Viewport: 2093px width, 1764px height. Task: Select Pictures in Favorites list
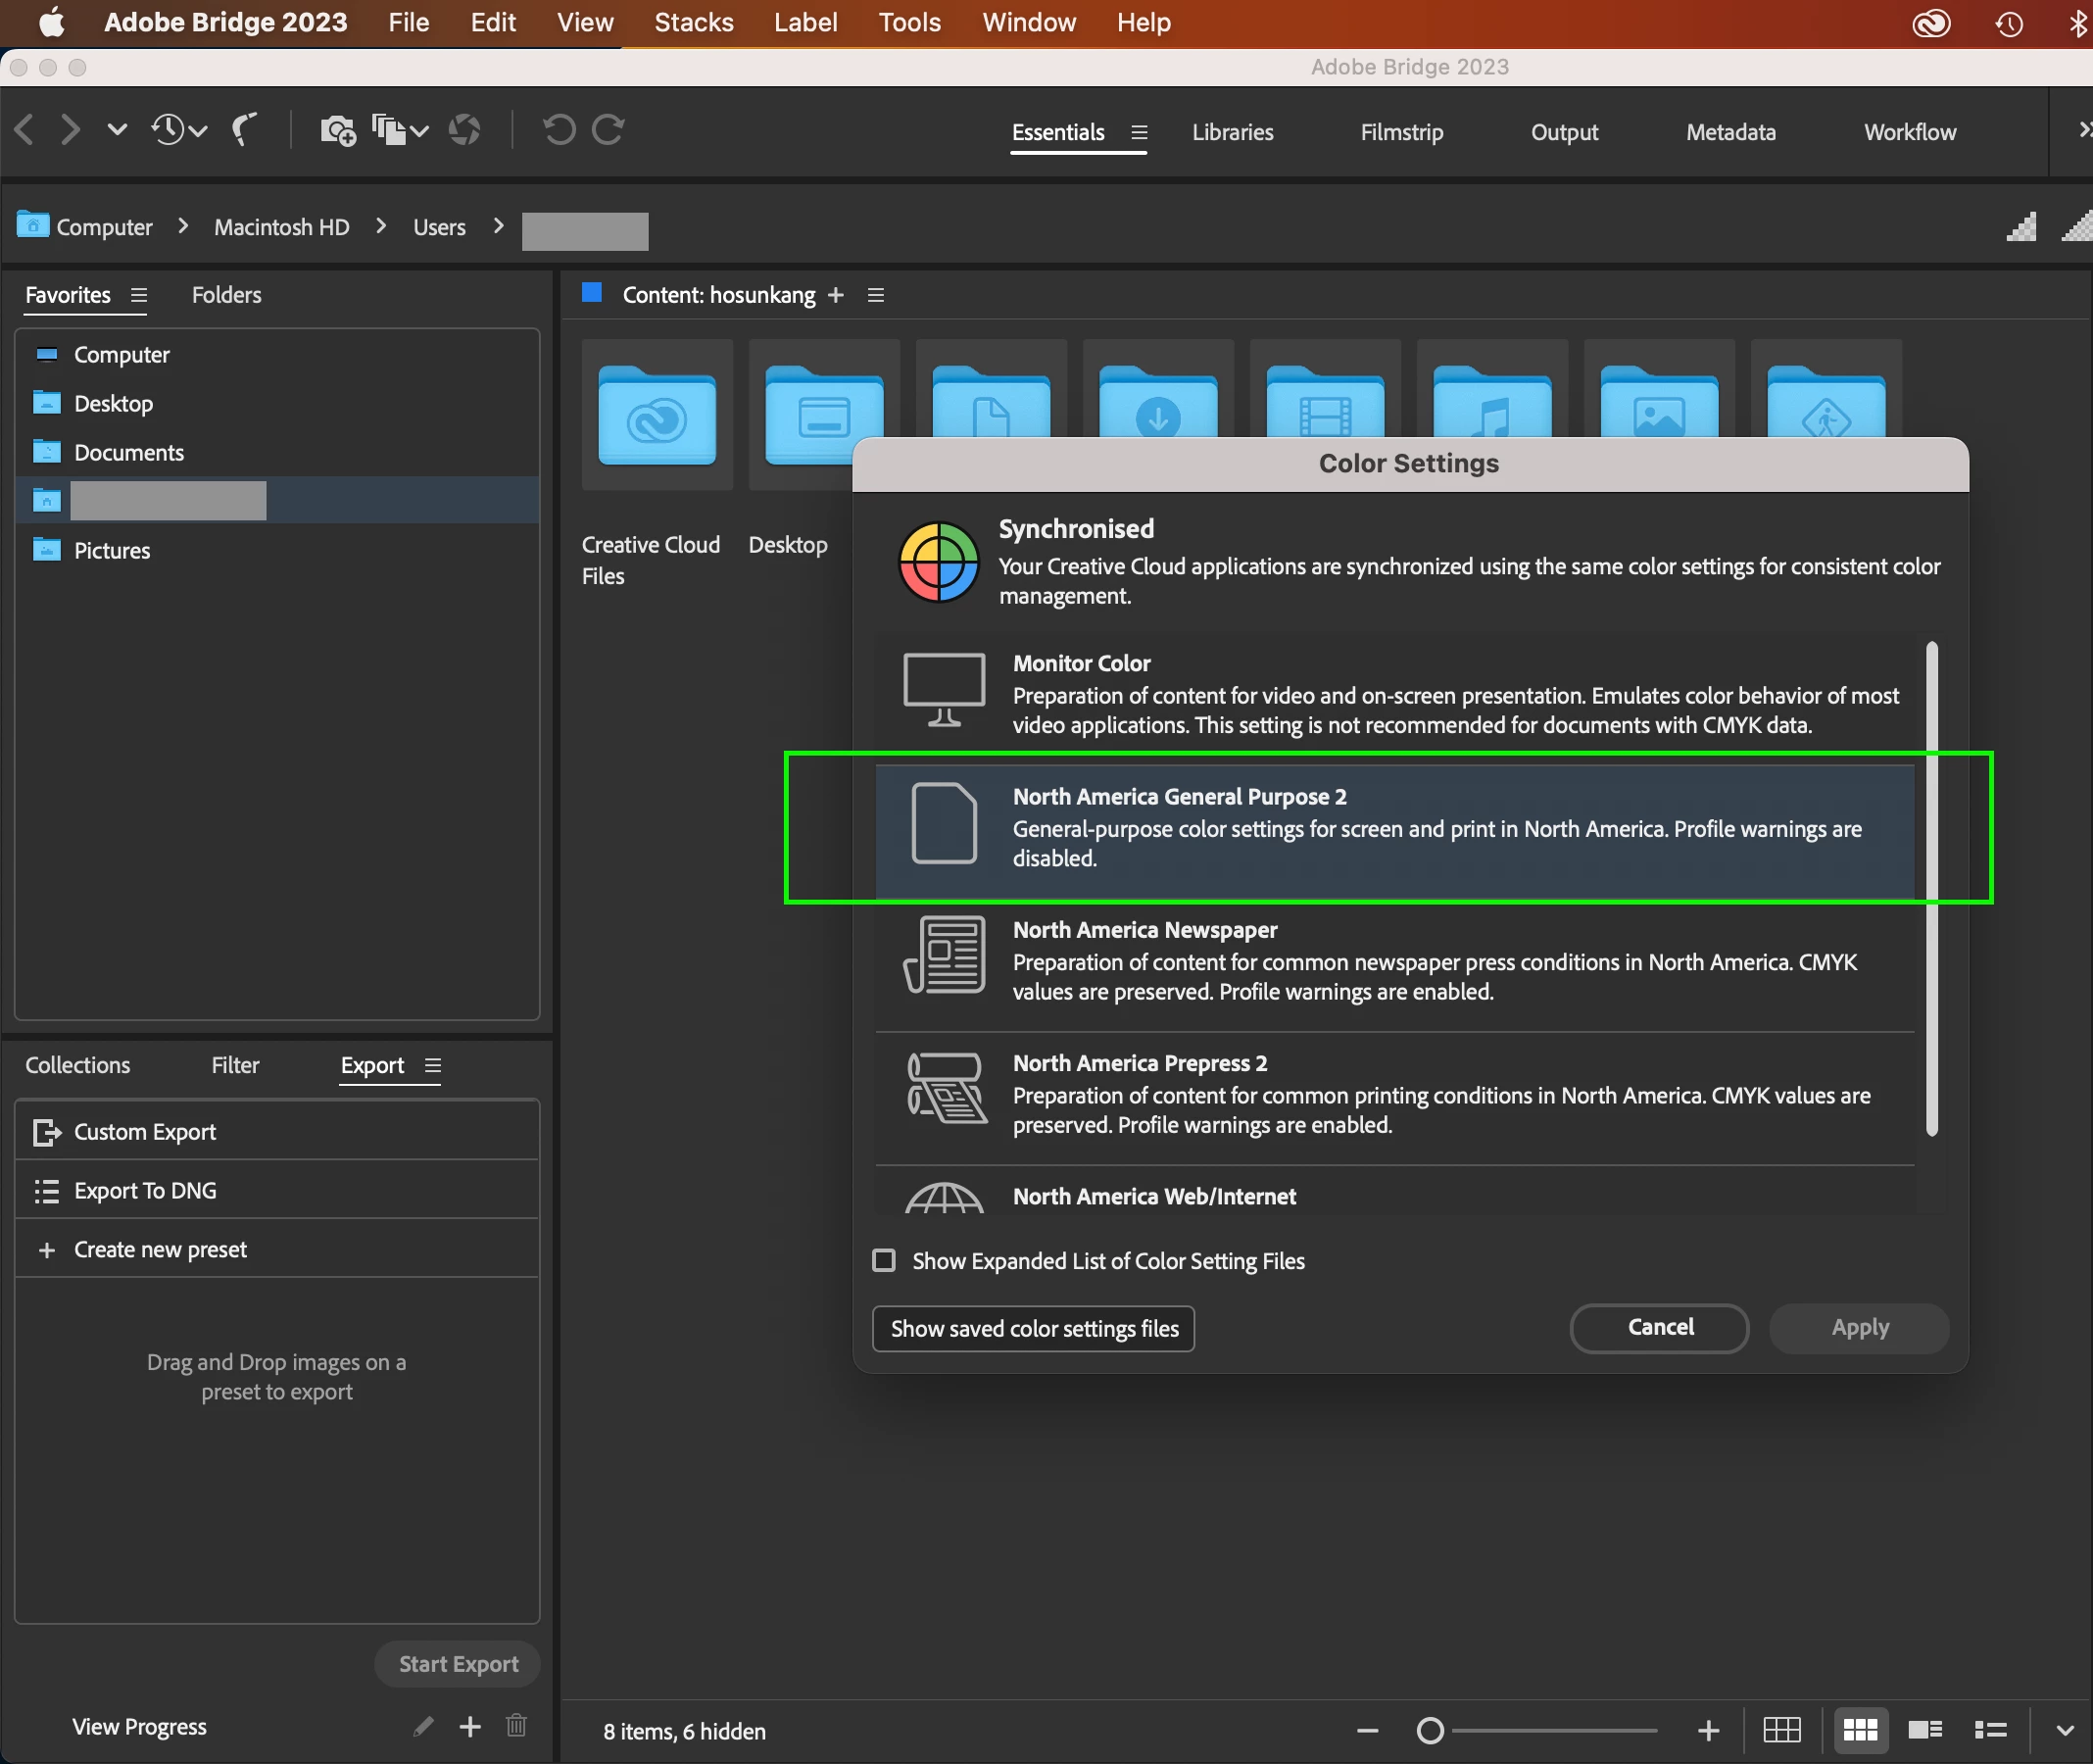(x=112, y=550)
